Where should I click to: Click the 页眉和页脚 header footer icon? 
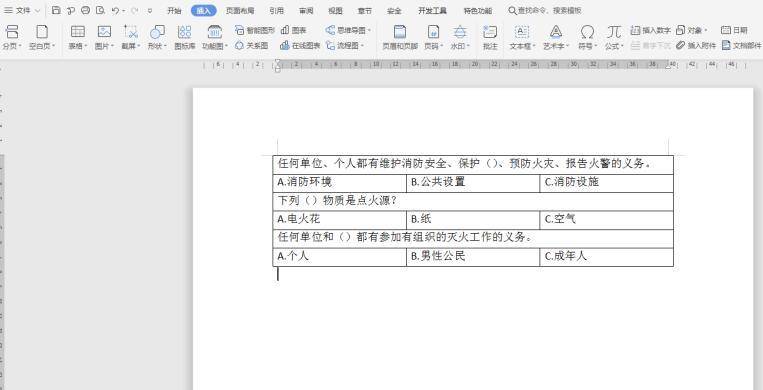400,32
